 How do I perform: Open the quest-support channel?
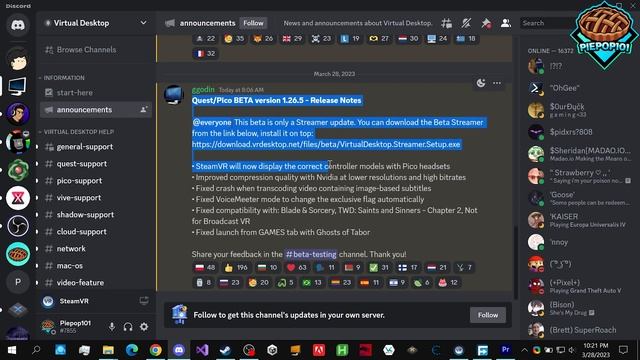[x=96, y=164]
